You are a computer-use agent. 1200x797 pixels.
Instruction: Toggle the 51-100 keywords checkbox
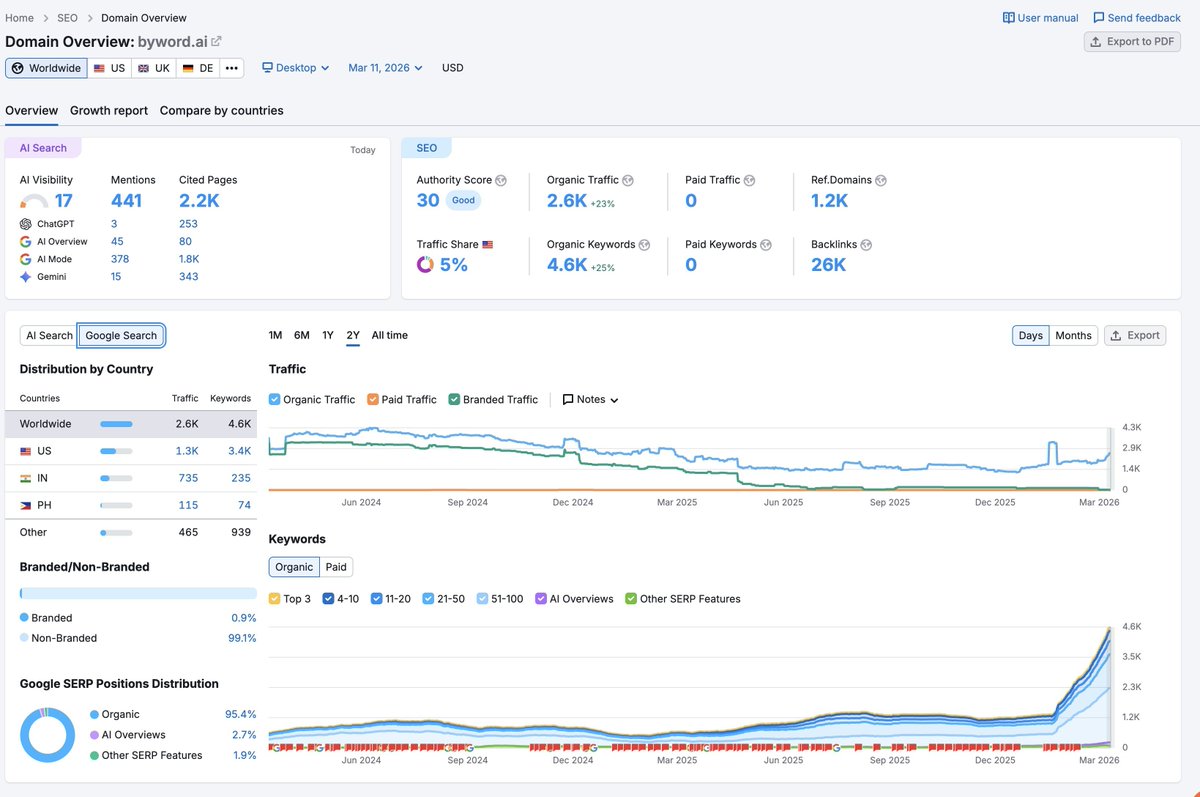(x=482, y=599)
